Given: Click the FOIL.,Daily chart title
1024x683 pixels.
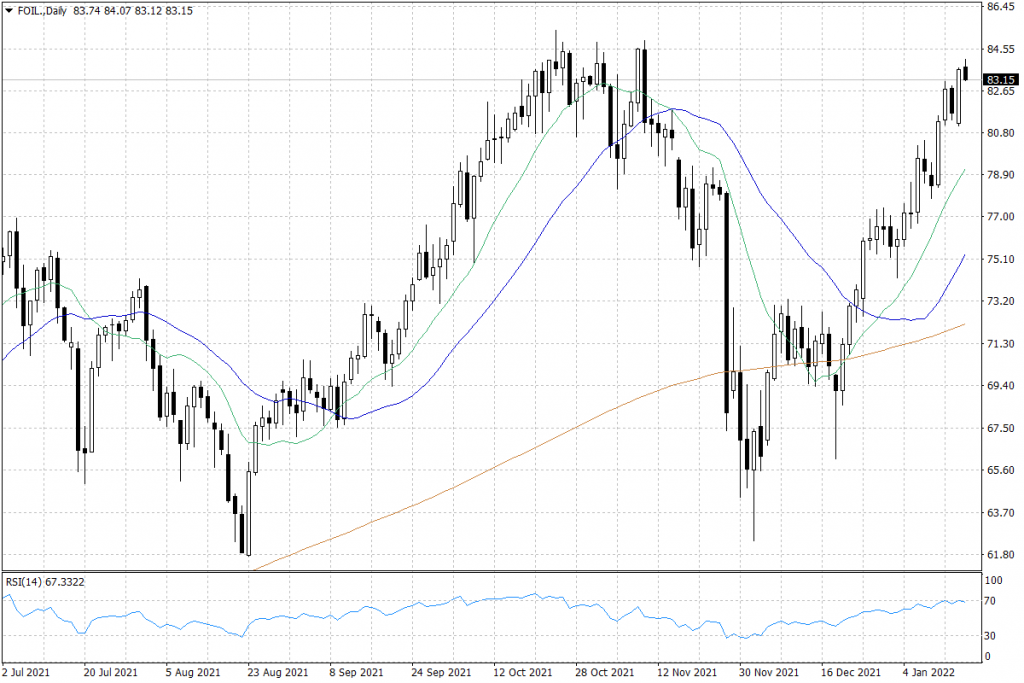Looking at the screenshot, I should click(x=40, y=10).
